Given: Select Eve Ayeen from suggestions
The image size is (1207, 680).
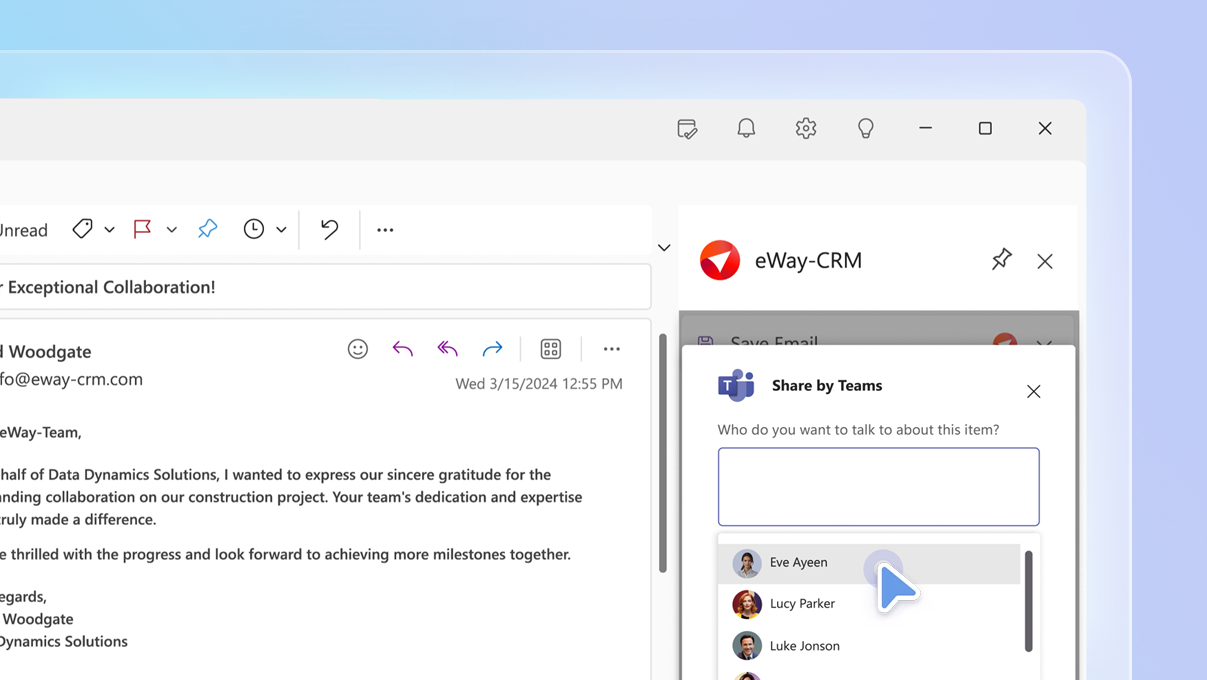Looking at the screenshot, I should click(869, 563).
